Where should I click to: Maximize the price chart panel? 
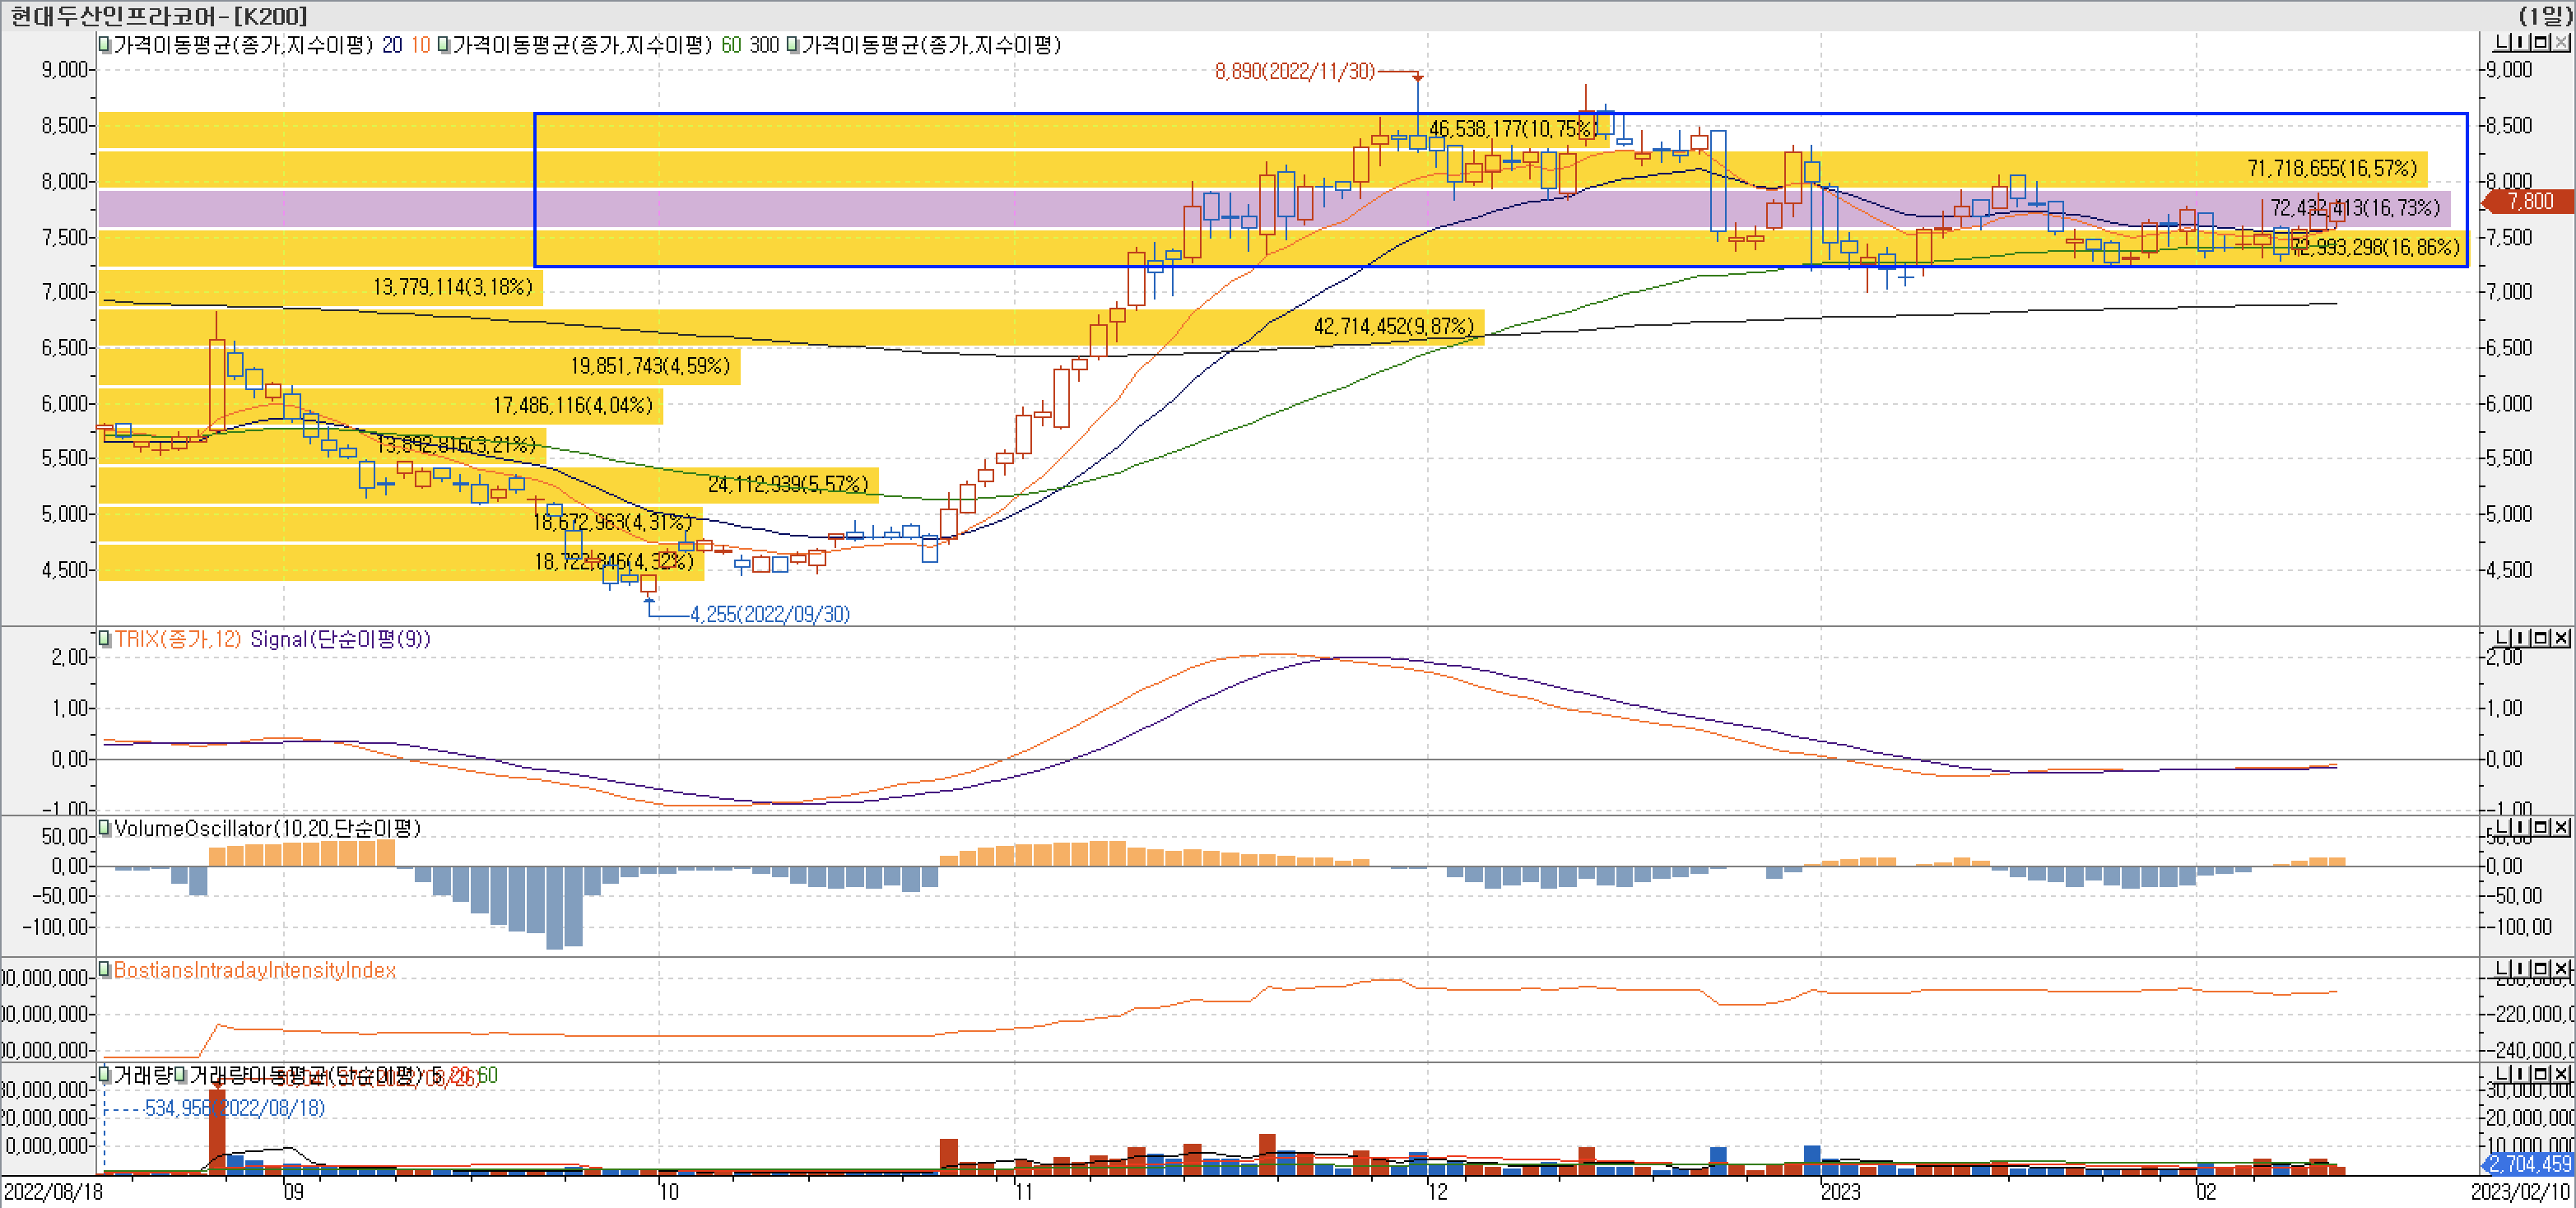tap(2541, 42)
